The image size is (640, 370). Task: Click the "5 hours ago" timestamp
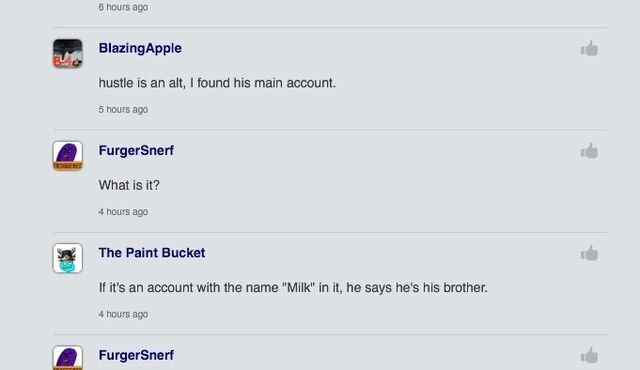click(x=123, y=109)
